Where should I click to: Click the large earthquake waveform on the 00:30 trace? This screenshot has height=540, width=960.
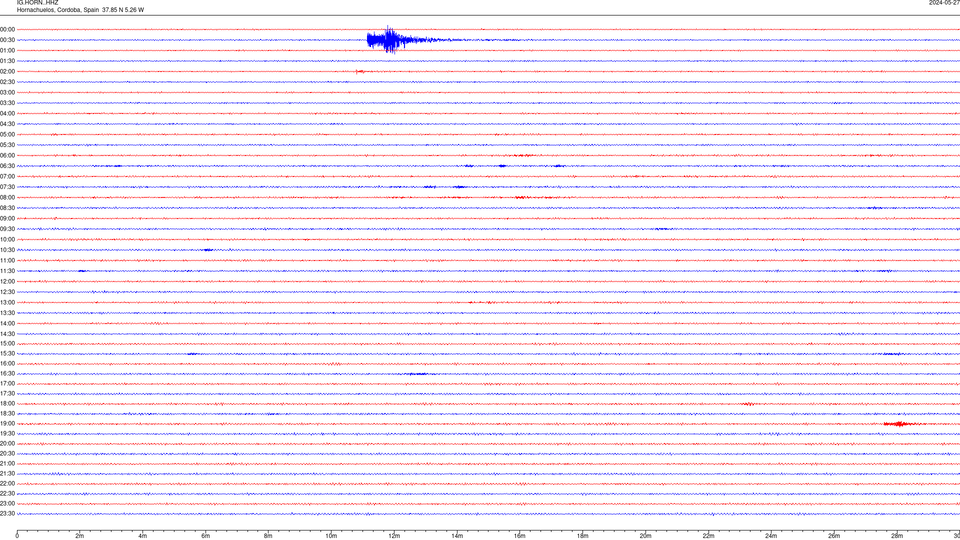(x=401, y=40)
